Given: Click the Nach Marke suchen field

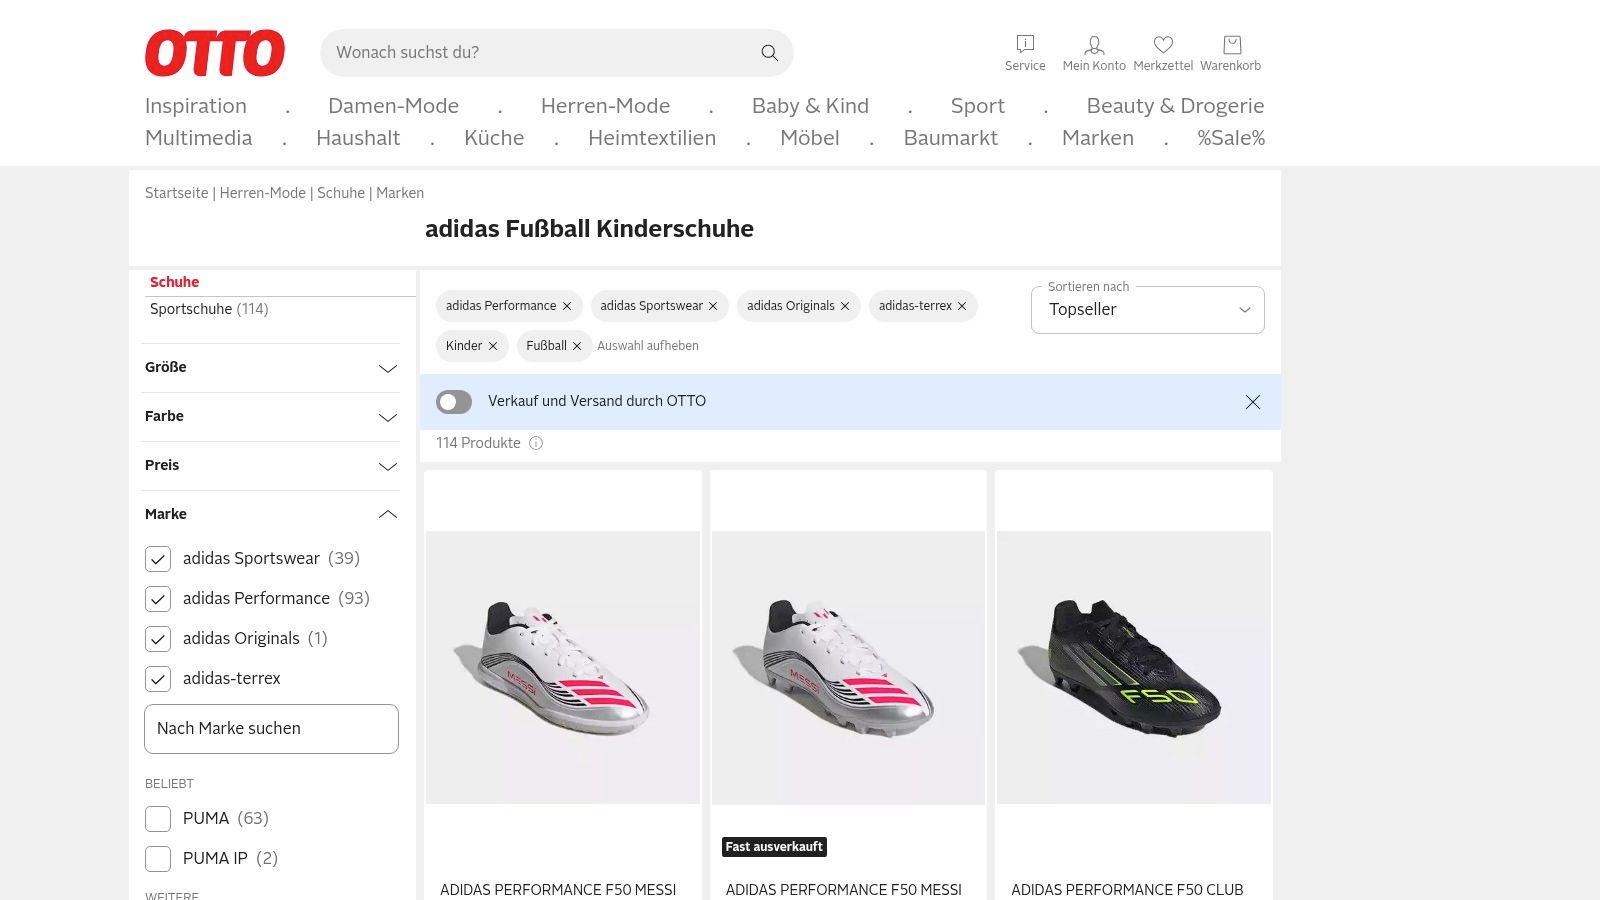Looking at the screenshot, I should click(271, 729).
